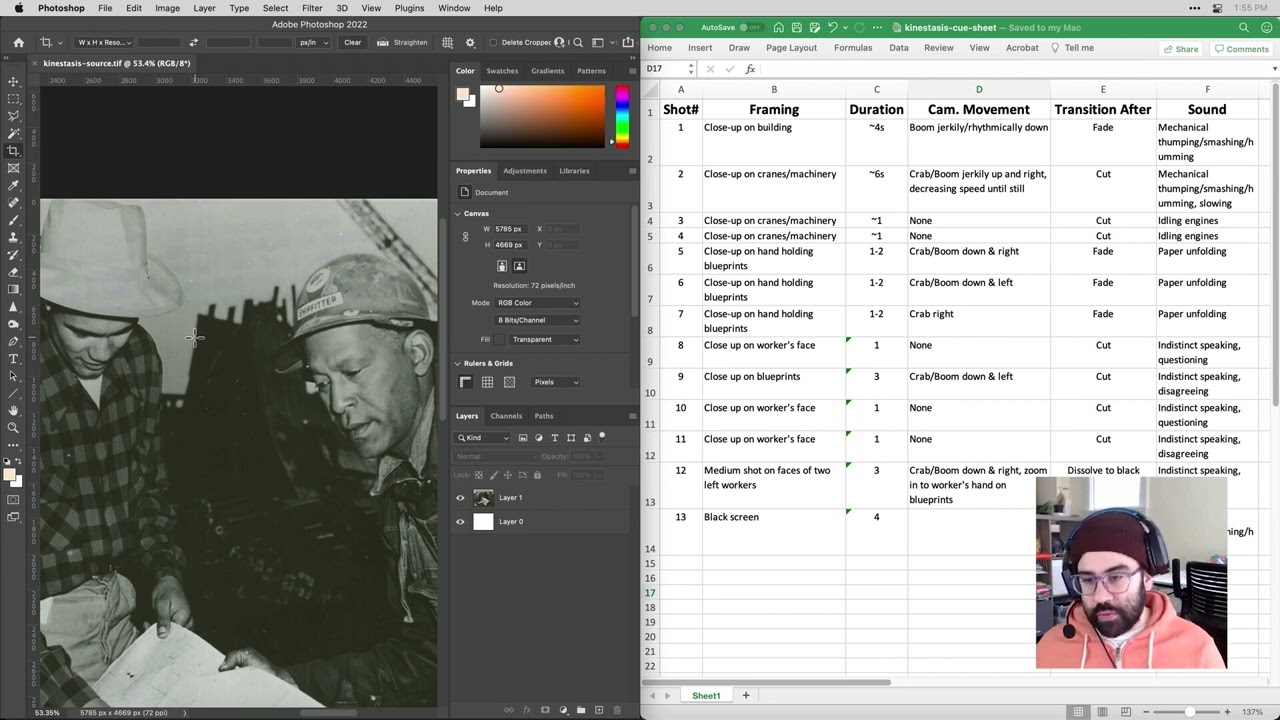Click the delete layer trash icon

click(x=617, y=710)
